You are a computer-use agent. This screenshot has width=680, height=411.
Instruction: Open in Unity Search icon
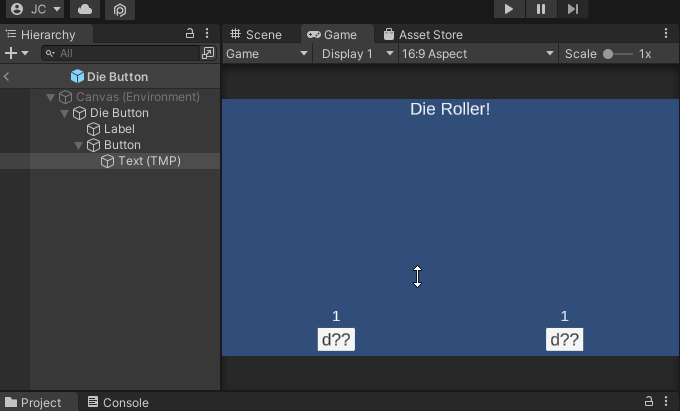(208, 53)
